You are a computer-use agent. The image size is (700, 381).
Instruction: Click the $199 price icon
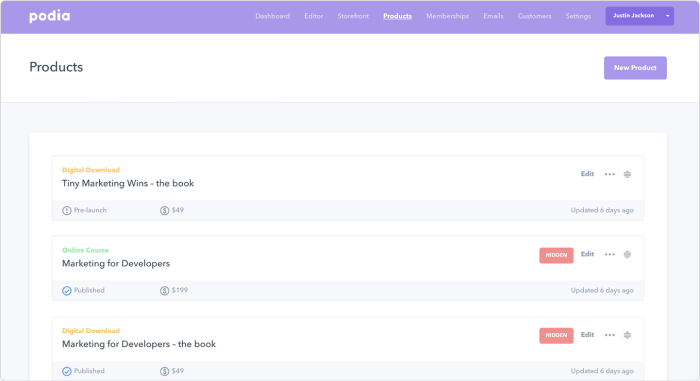tap(164, 291)
